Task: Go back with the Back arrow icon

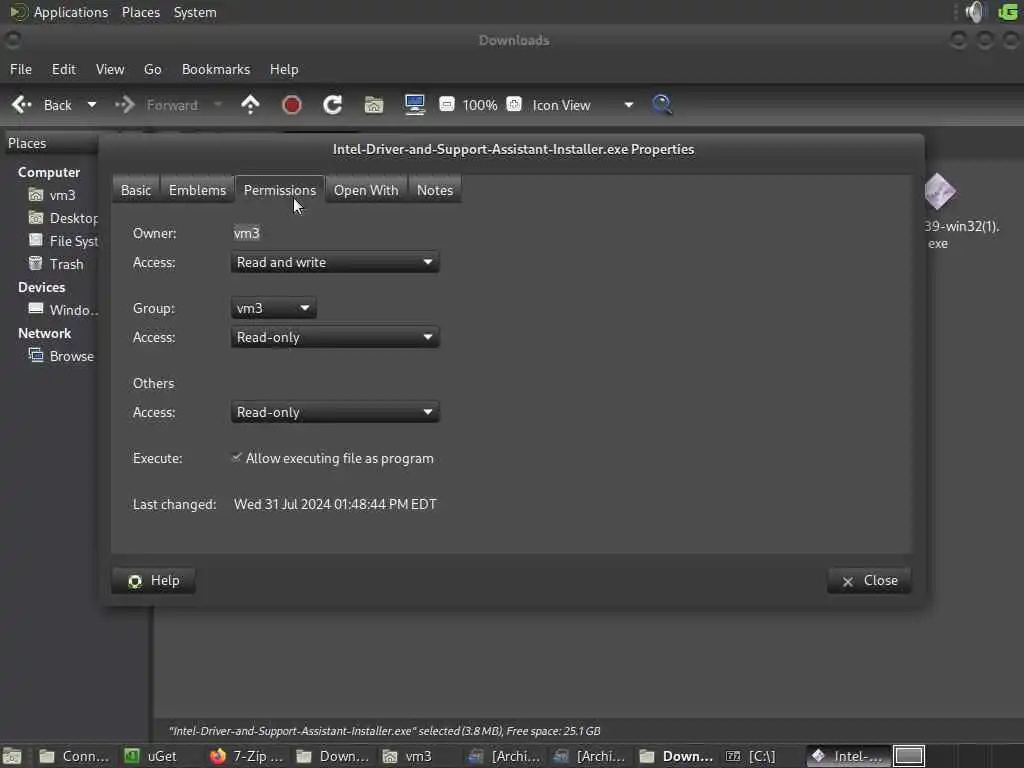Action: click(x=22, y=104)
